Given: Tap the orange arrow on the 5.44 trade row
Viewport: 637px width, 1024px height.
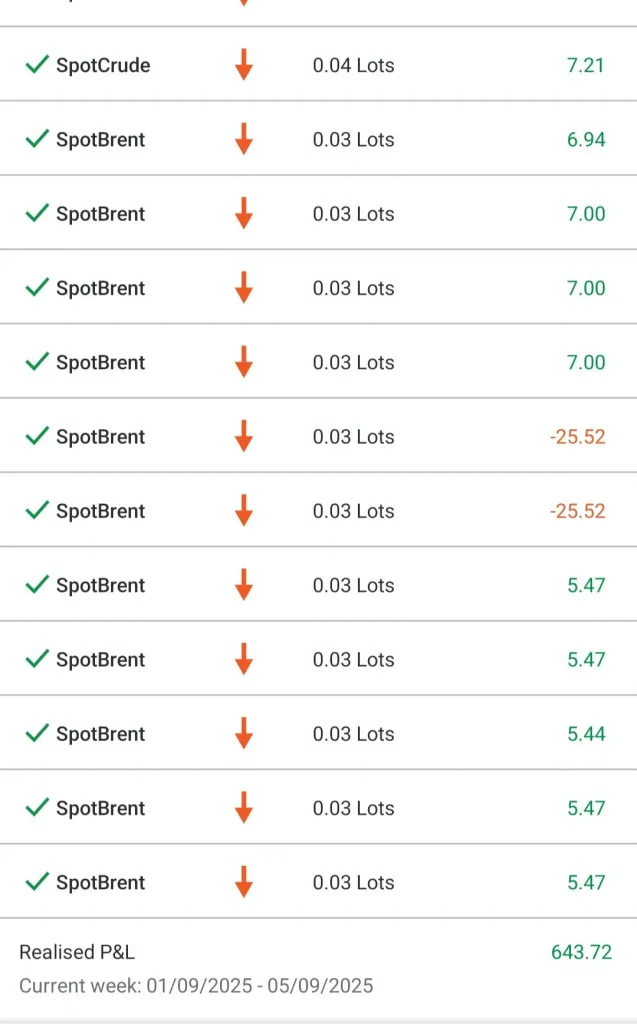Looking at the screenshot, I should point(243,734).
